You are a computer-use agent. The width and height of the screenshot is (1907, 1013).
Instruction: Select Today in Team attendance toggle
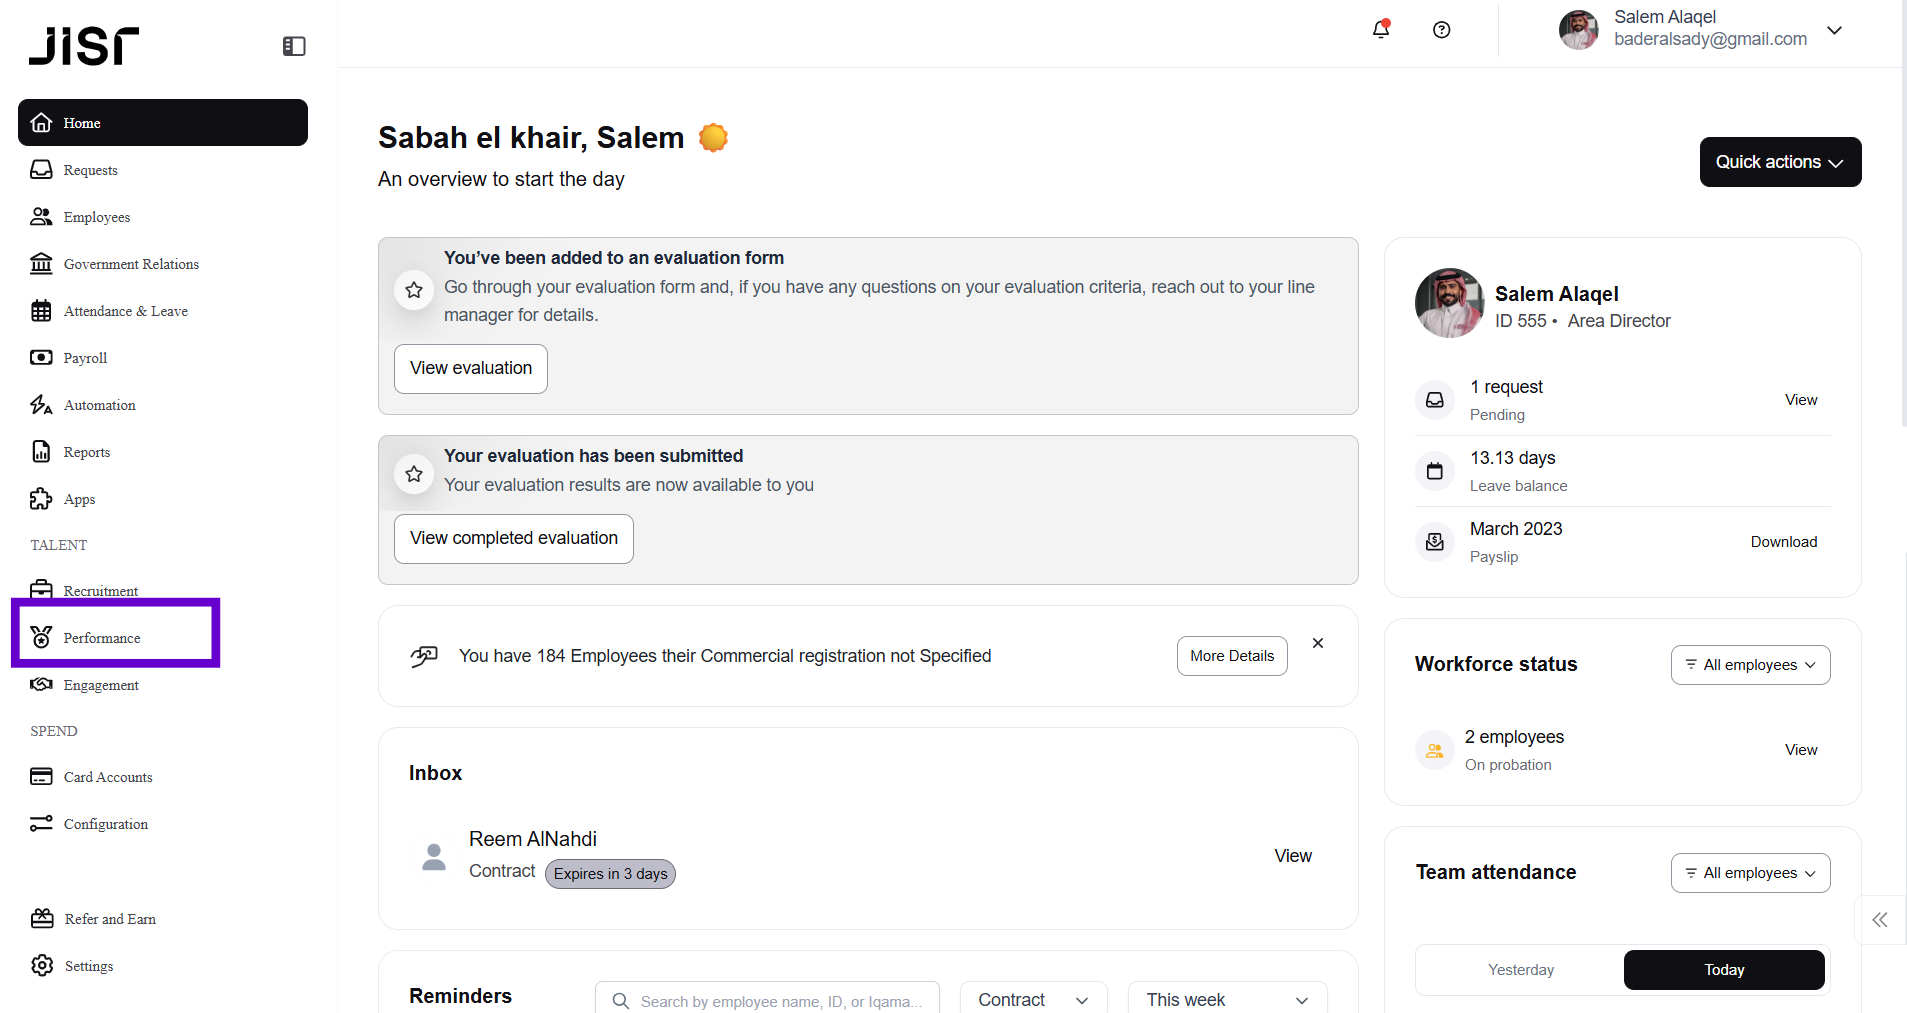pyautogui.click(x=1724, y=970)
